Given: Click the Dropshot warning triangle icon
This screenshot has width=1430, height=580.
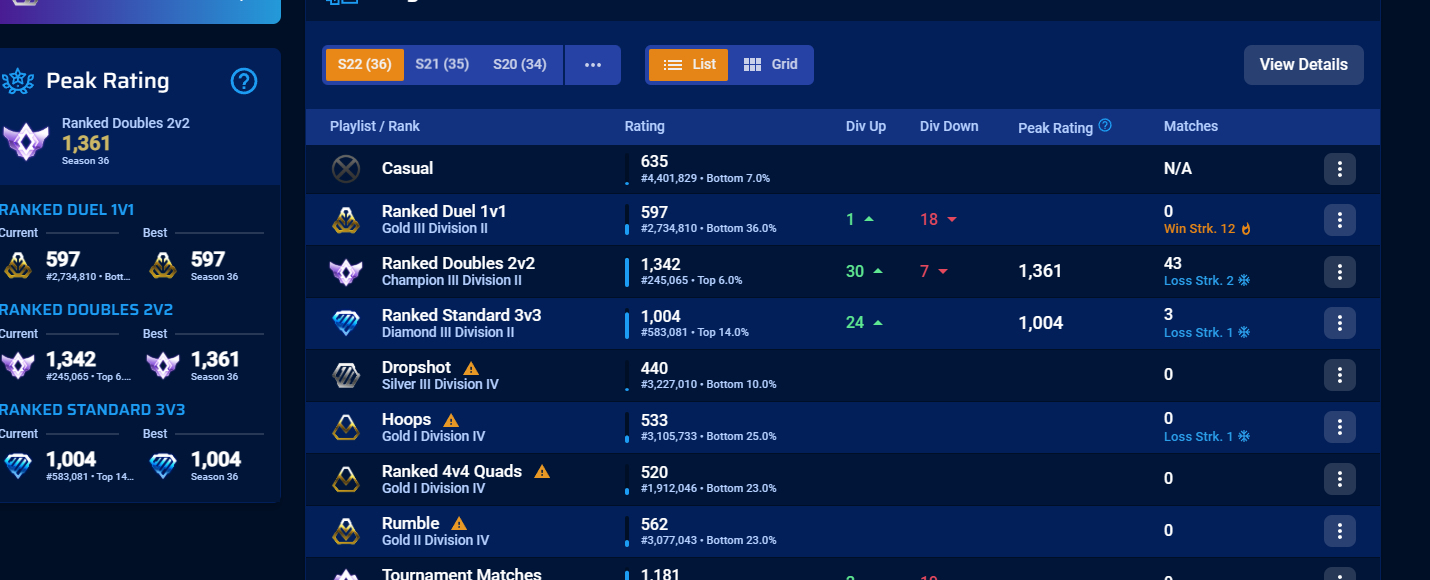Looking at the screenshot, I should point(471,368).
